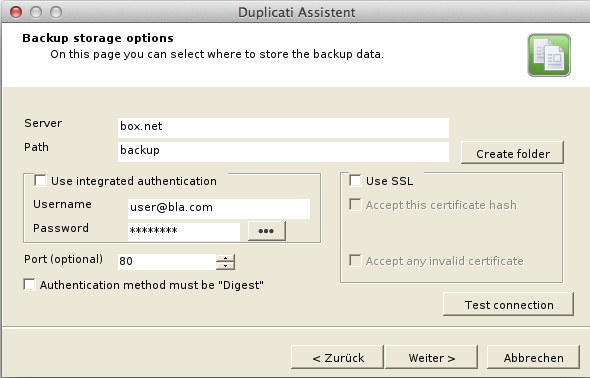Click the Create folder button
590x378 pixels.
[x=512, y=153]
